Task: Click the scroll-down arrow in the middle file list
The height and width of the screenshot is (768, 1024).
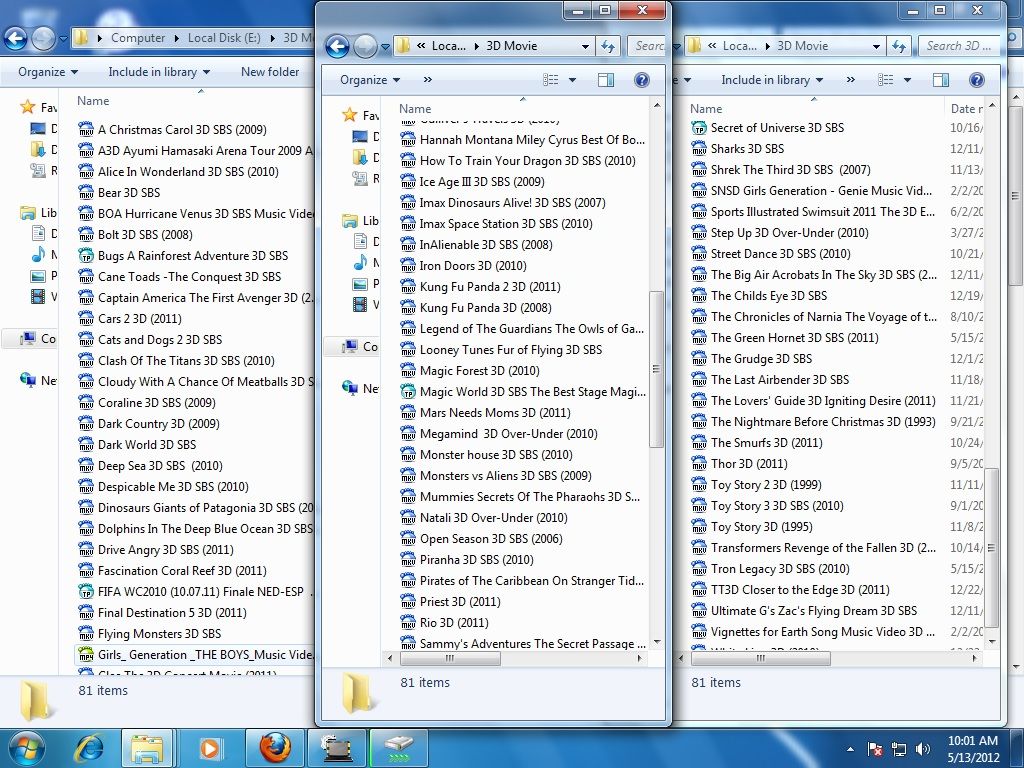Action: pos(657,642)
